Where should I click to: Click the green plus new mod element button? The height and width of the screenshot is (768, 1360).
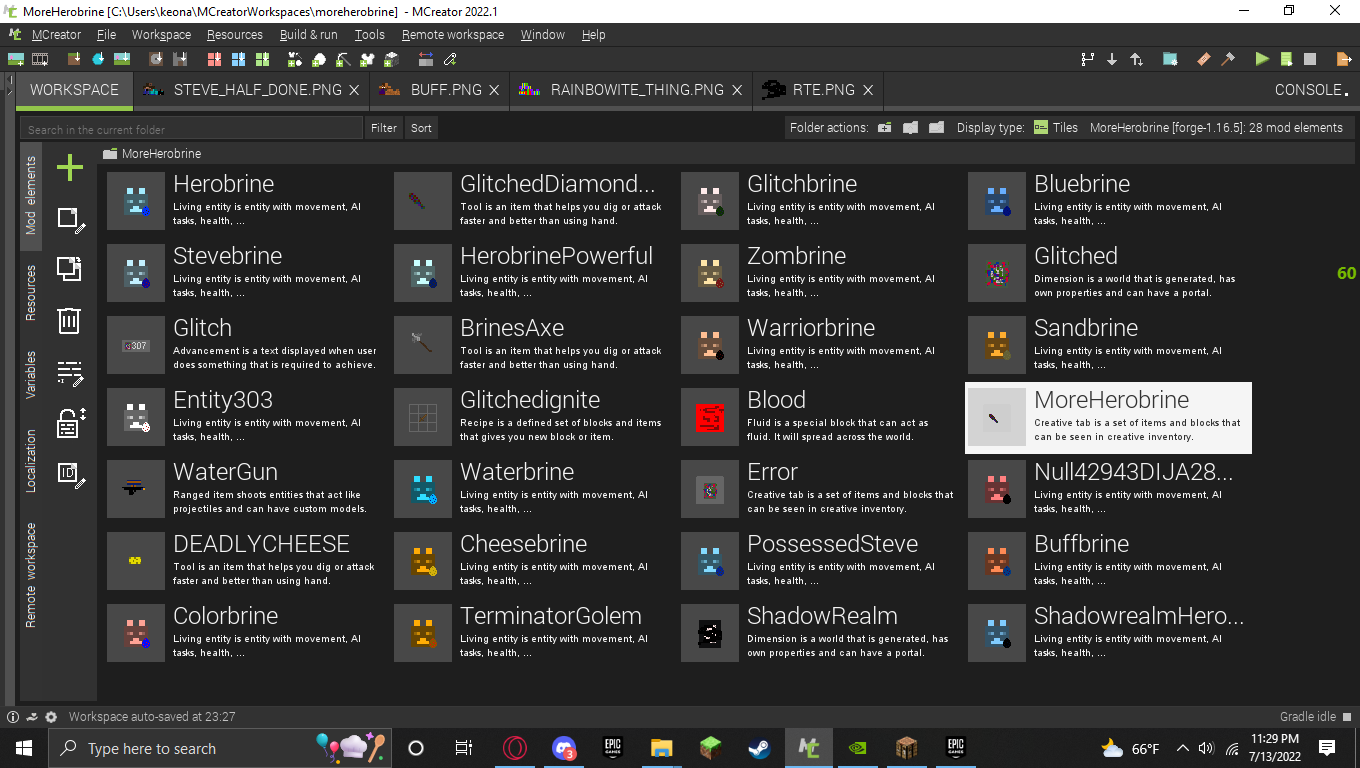(x=70, y=168)
